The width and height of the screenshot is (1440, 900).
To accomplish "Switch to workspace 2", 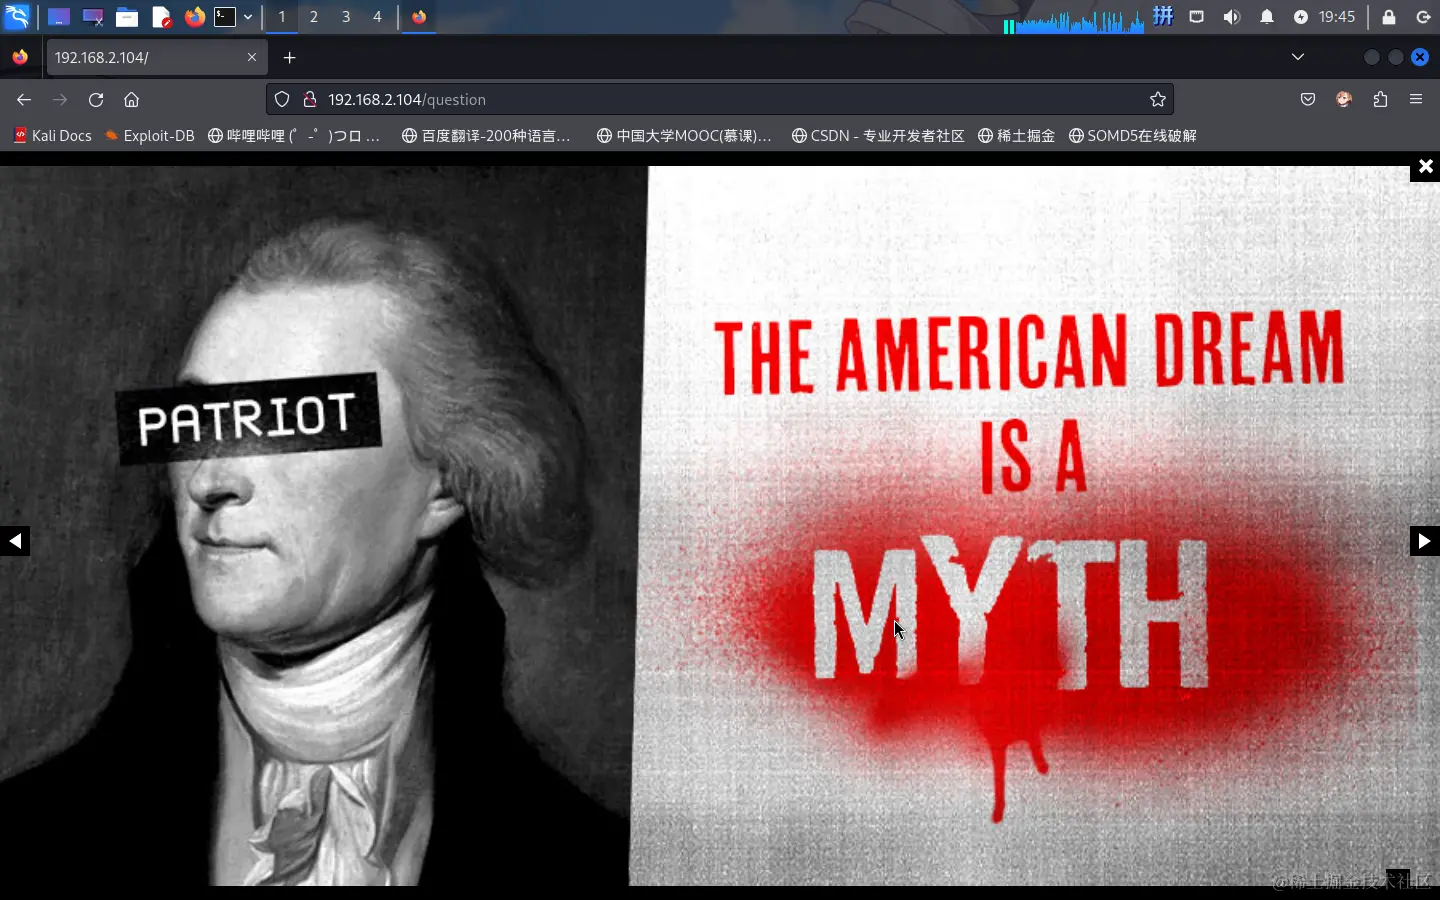I will point(314,17).
